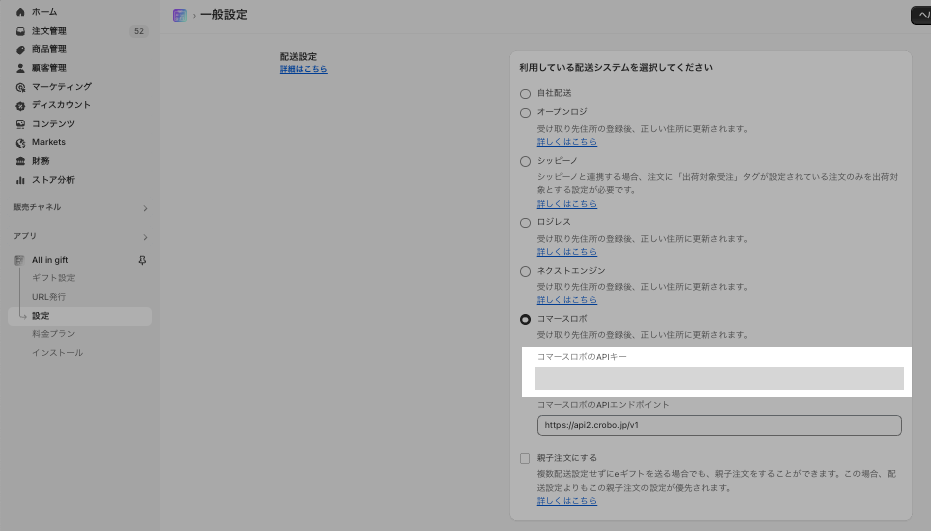Image resolution: width=931 pixels, height=531 pixels.
Task: Open ギフト設定 sub-item
Action: [x=53, y=278]
